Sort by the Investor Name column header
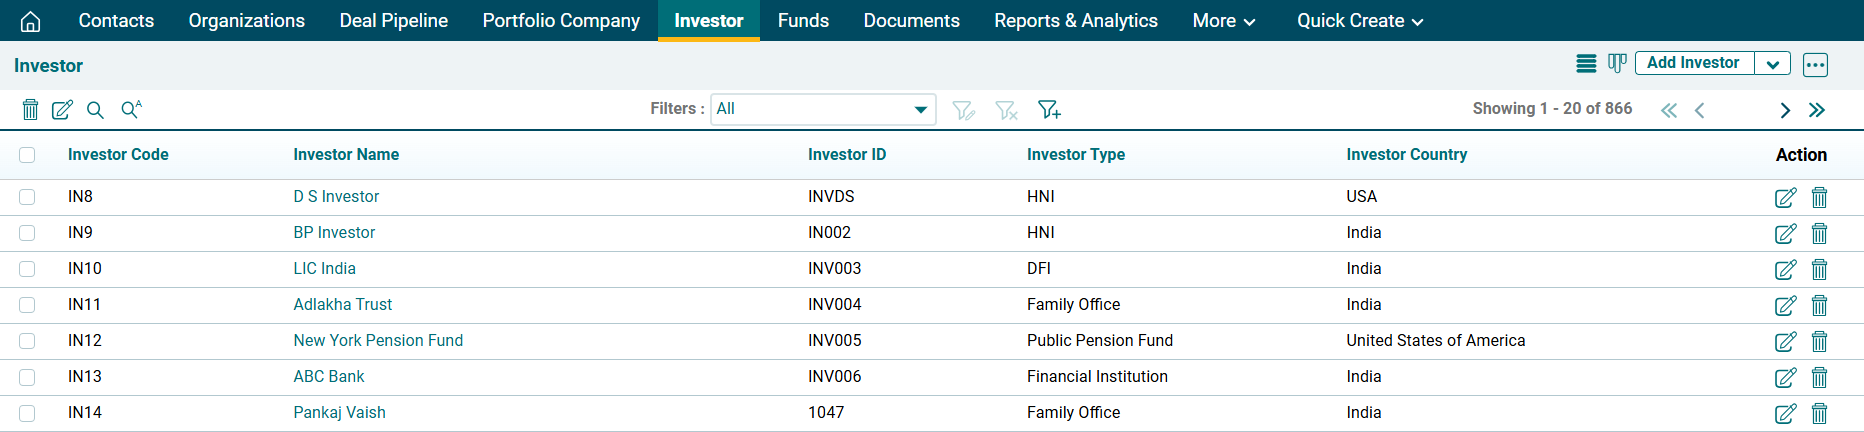The width and height of the screenshot is (1864, 432). (346, 155)
